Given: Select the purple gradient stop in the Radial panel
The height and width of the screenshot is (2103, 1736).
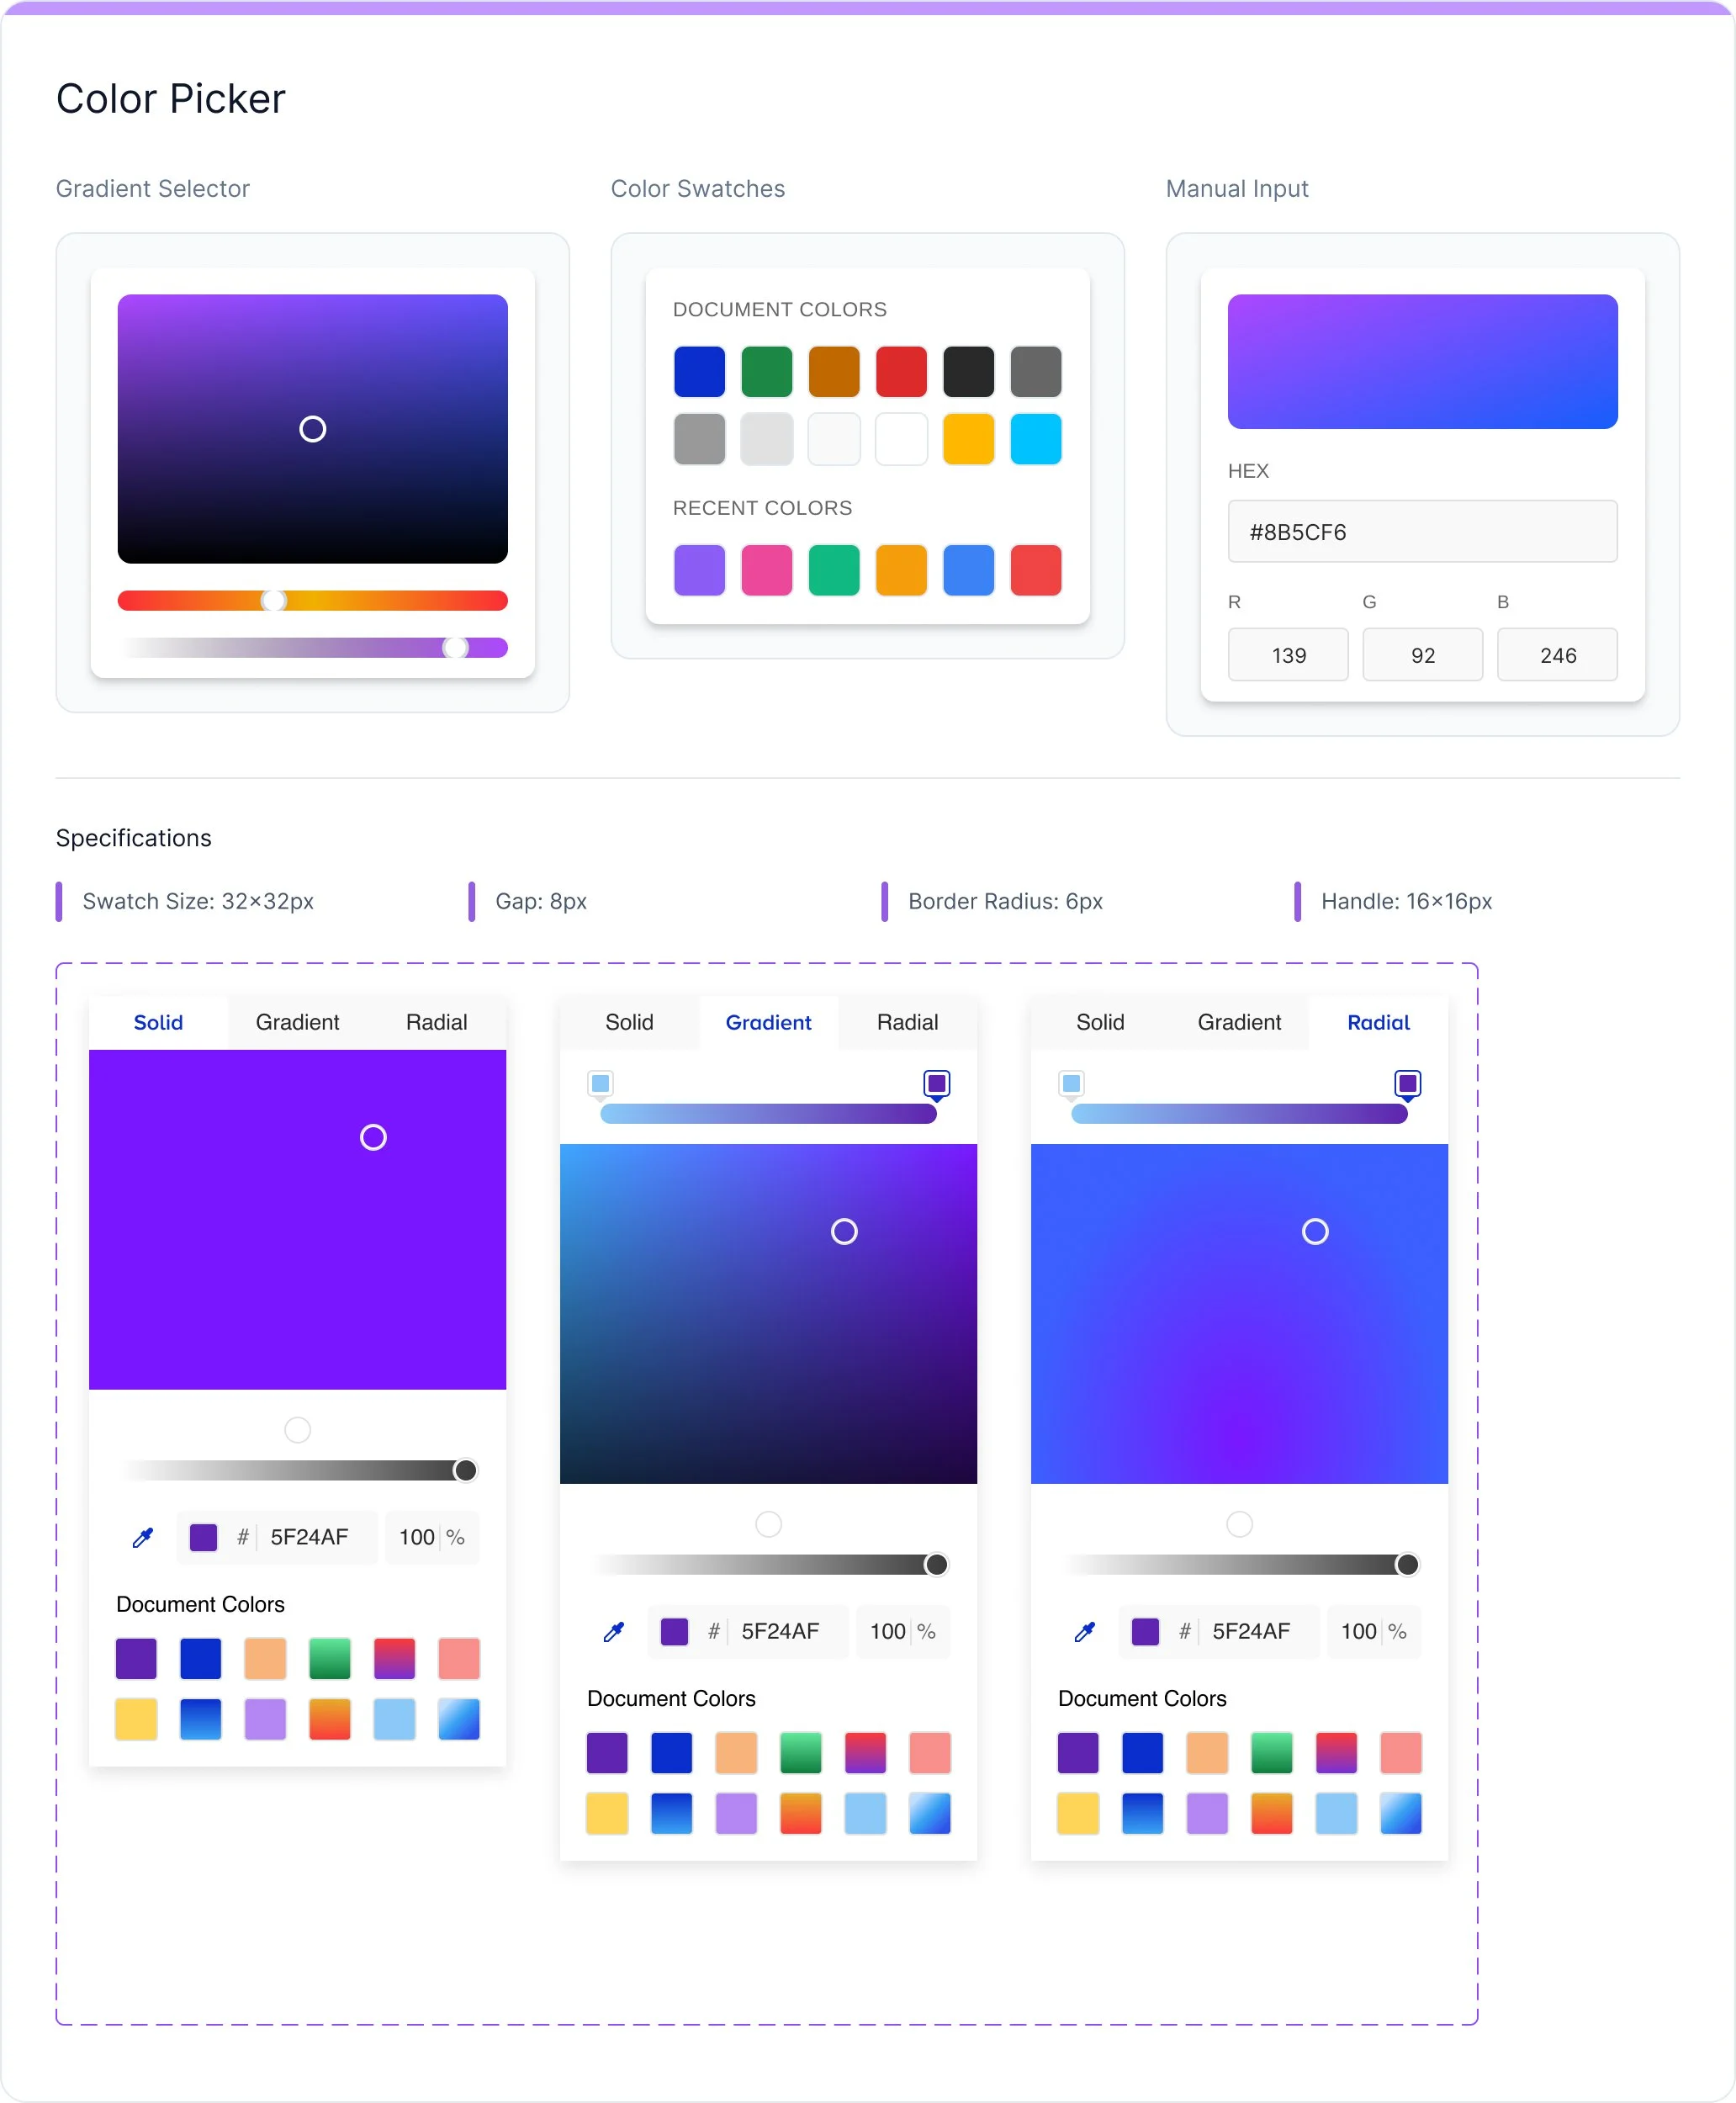Looking at the screenshot, I should point(1407,1083).
